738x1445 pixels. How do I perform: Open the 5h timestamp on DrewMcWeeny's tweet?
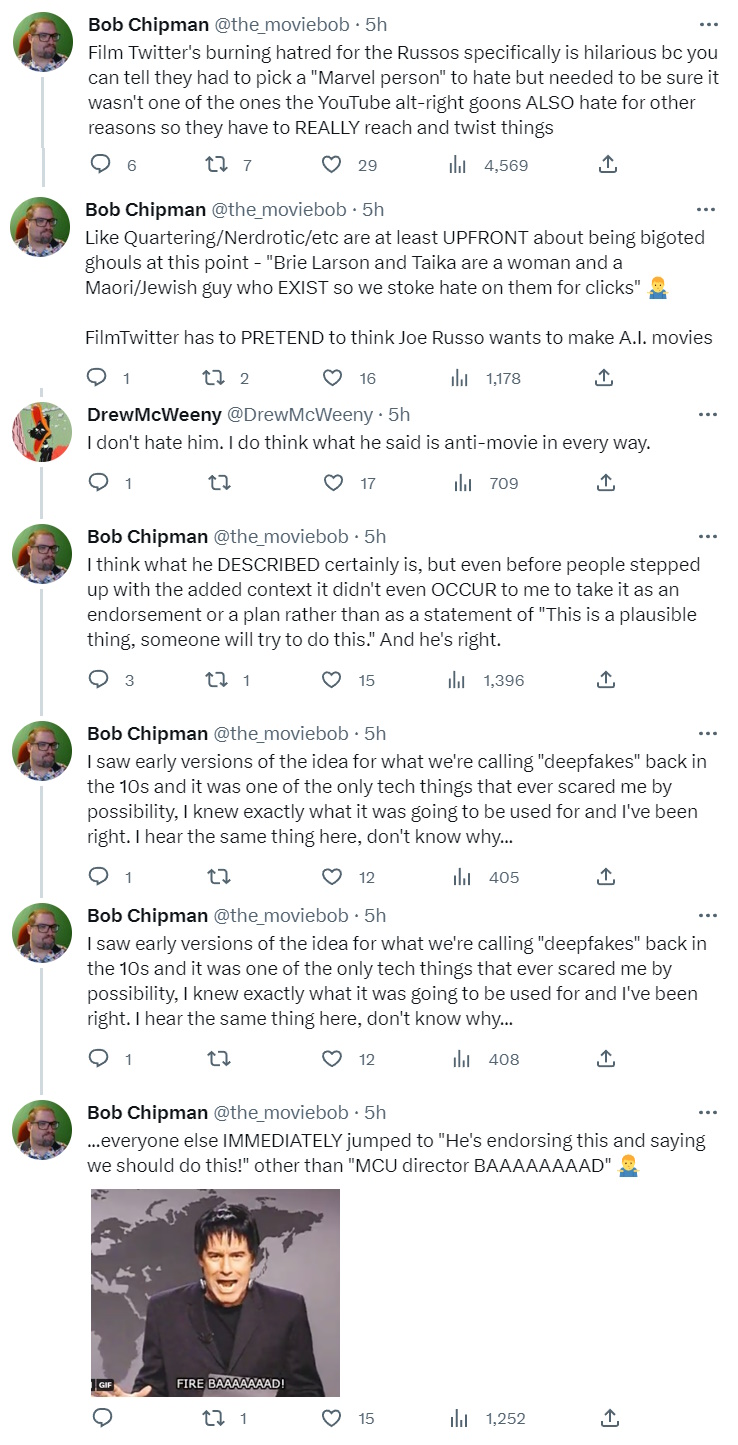tap(399, 414)
